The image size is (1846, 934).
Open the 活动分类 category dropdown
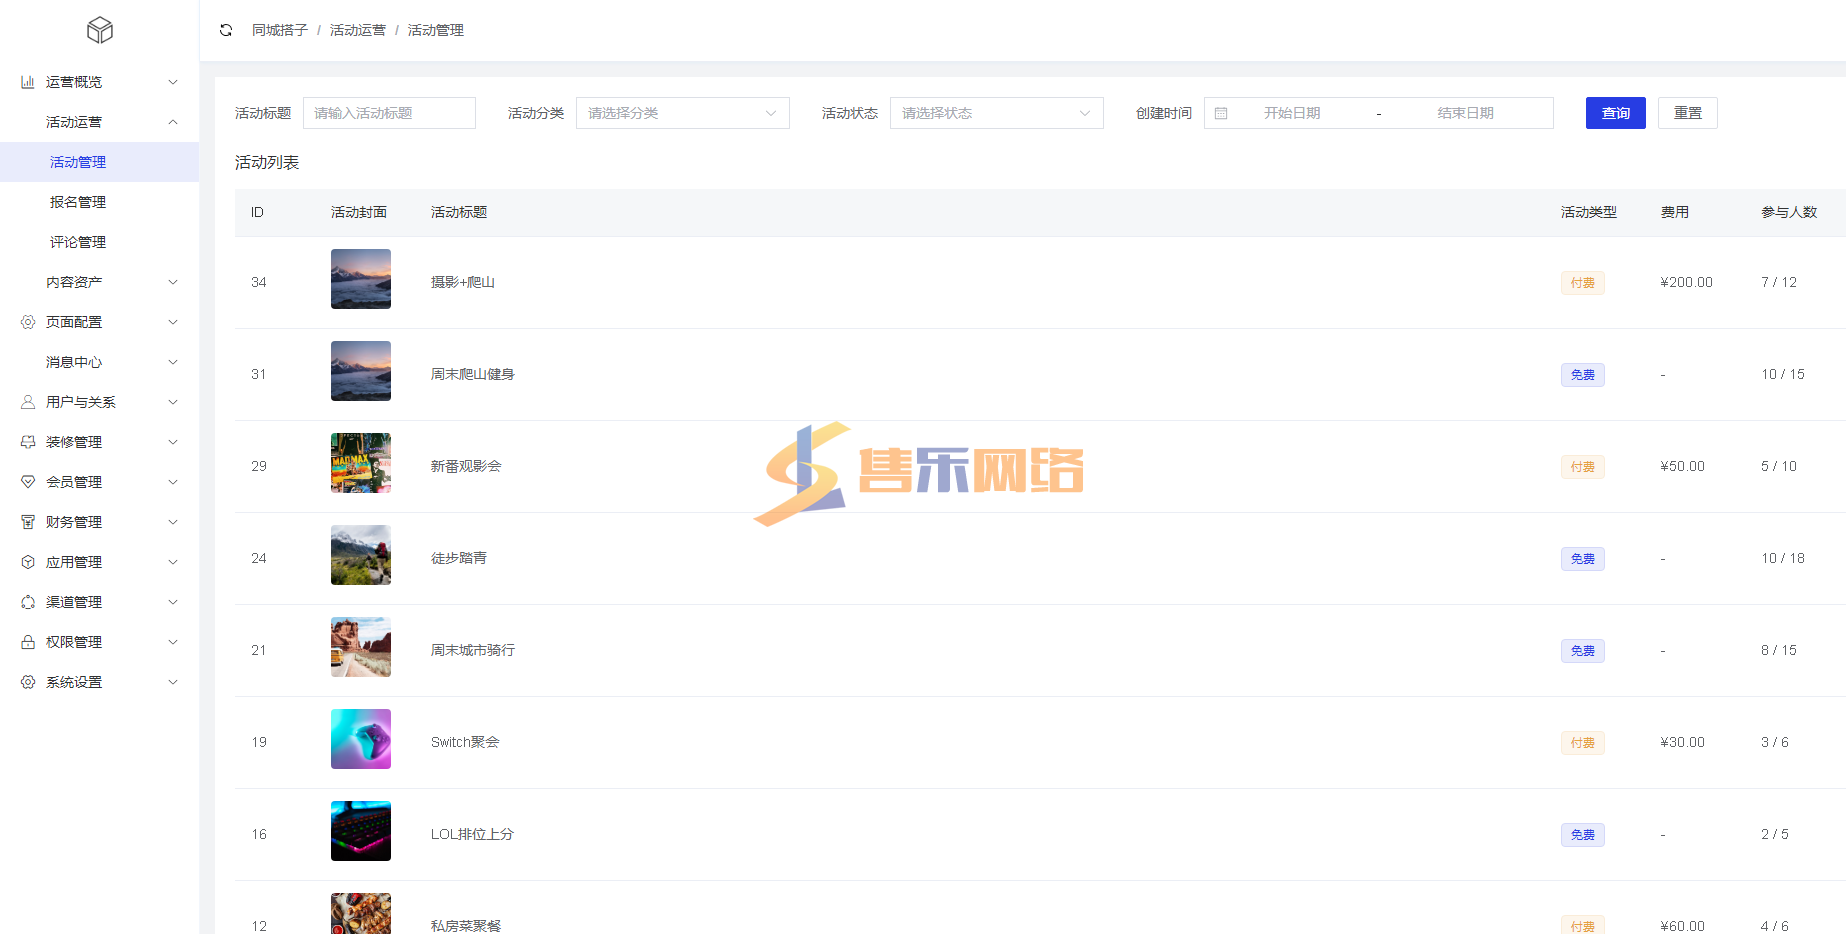682,113
